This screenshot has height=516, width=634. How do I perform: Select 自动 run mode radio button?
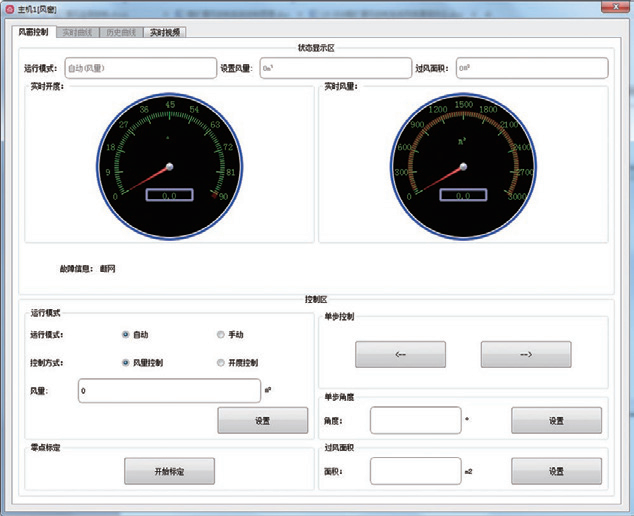126,335
